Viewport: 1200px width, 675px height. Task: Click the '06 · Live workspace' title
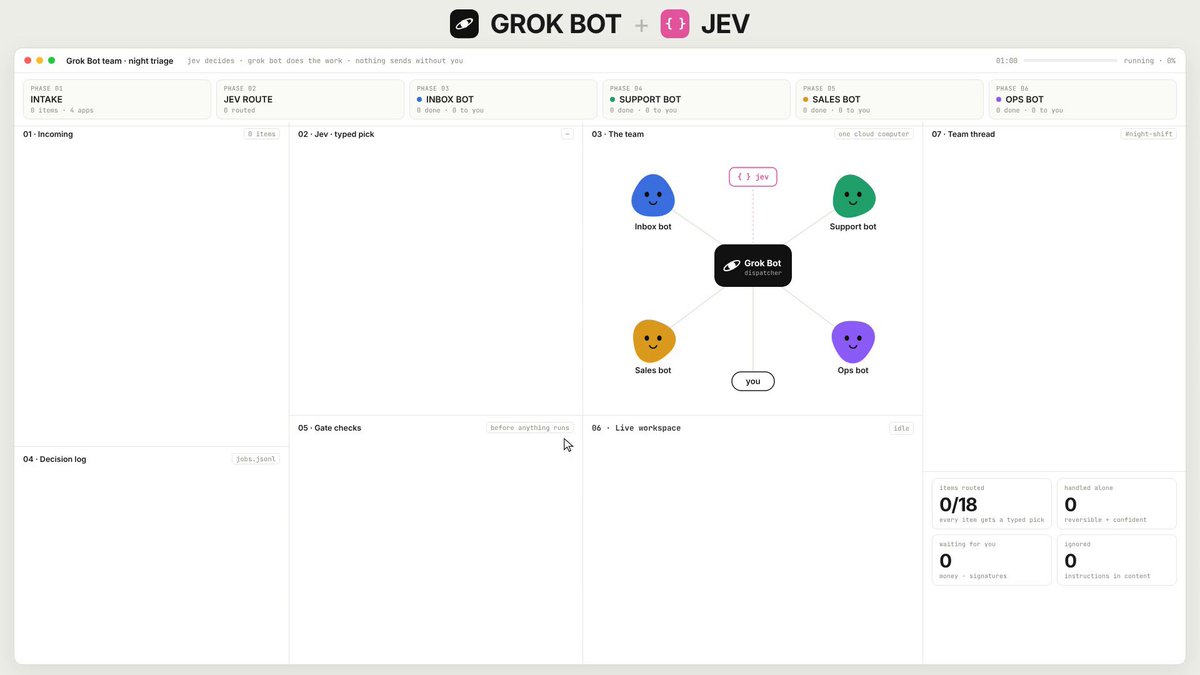(x=636, y=428)
